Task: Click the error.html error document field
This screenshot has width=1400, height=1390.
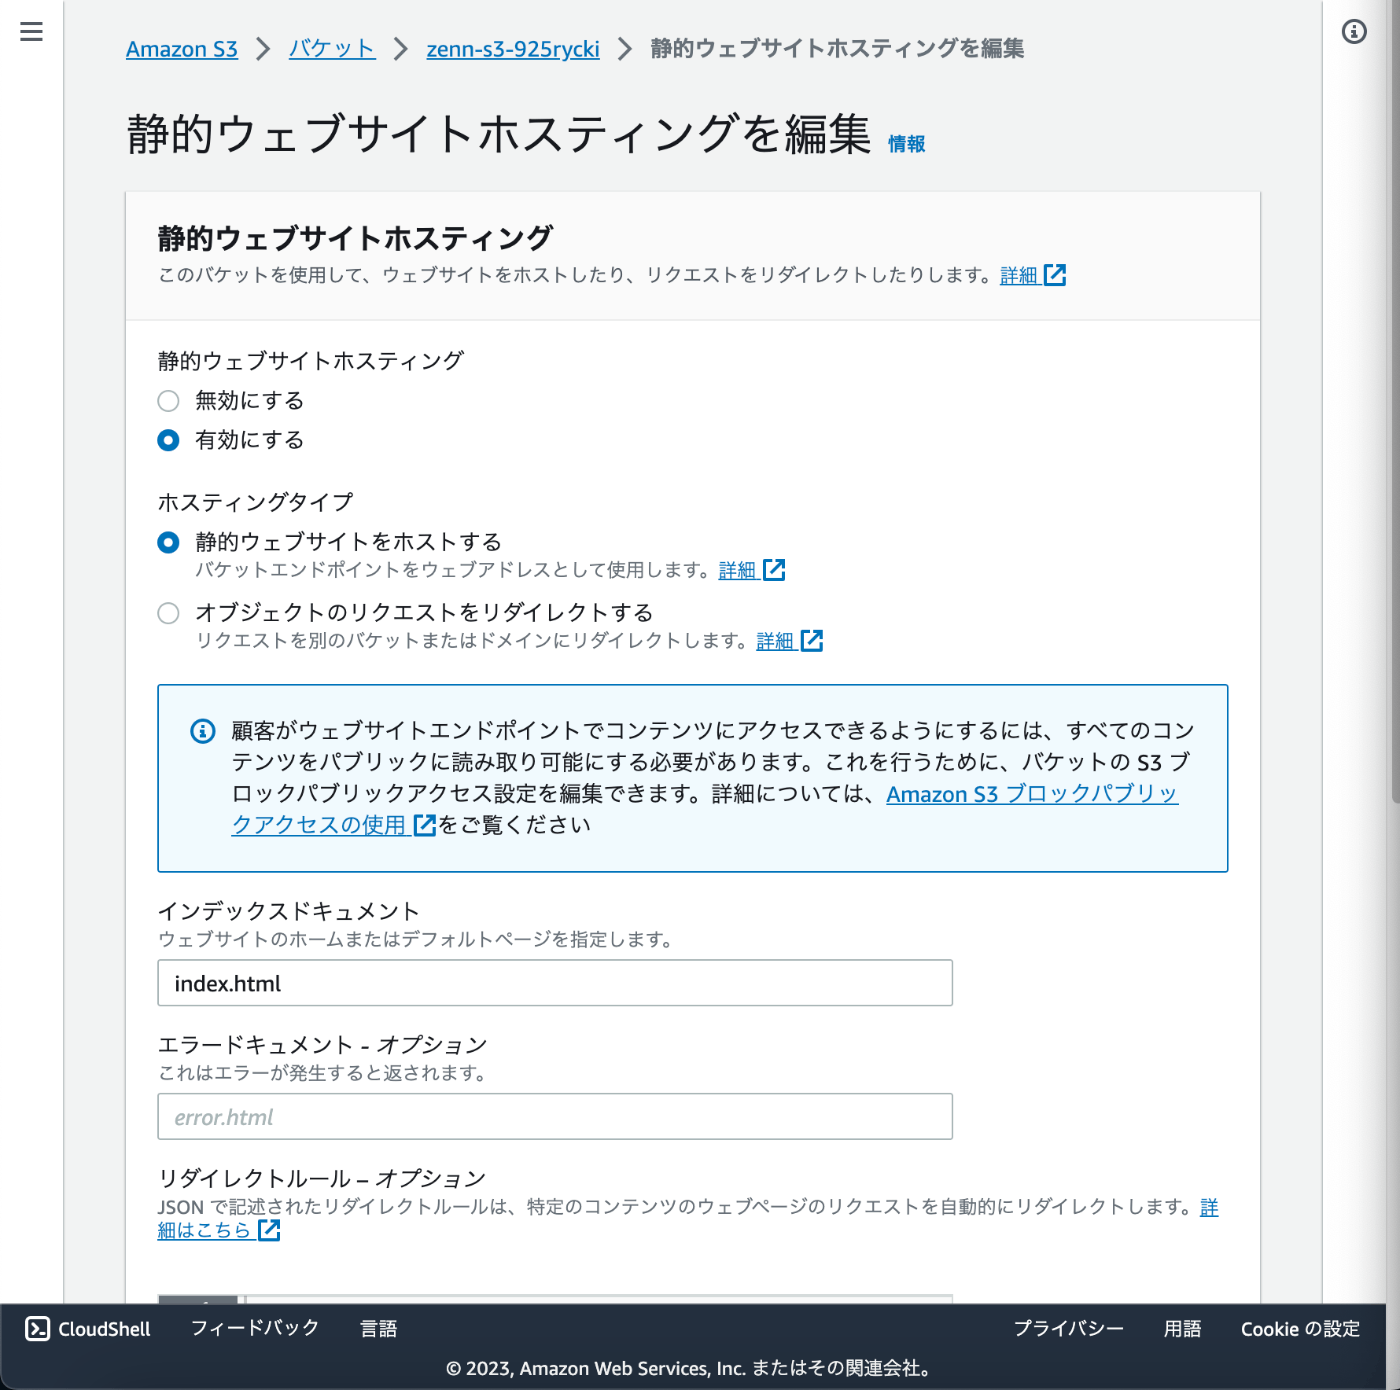Action: click(555, 1116)
